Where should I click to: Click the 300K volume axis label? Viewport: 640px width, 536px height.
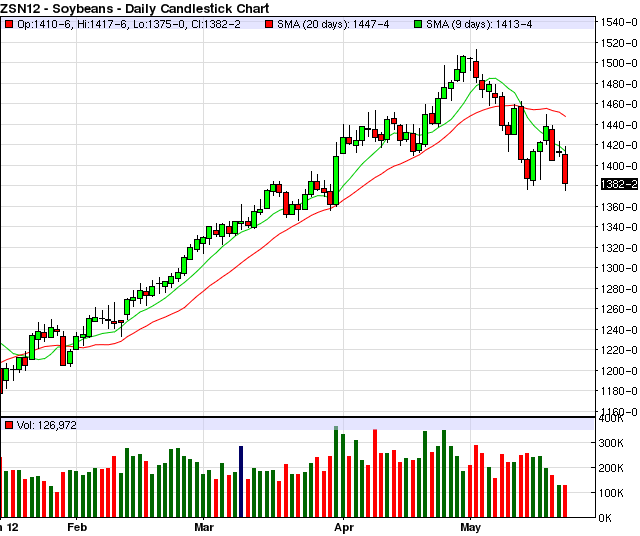(611, 443)
